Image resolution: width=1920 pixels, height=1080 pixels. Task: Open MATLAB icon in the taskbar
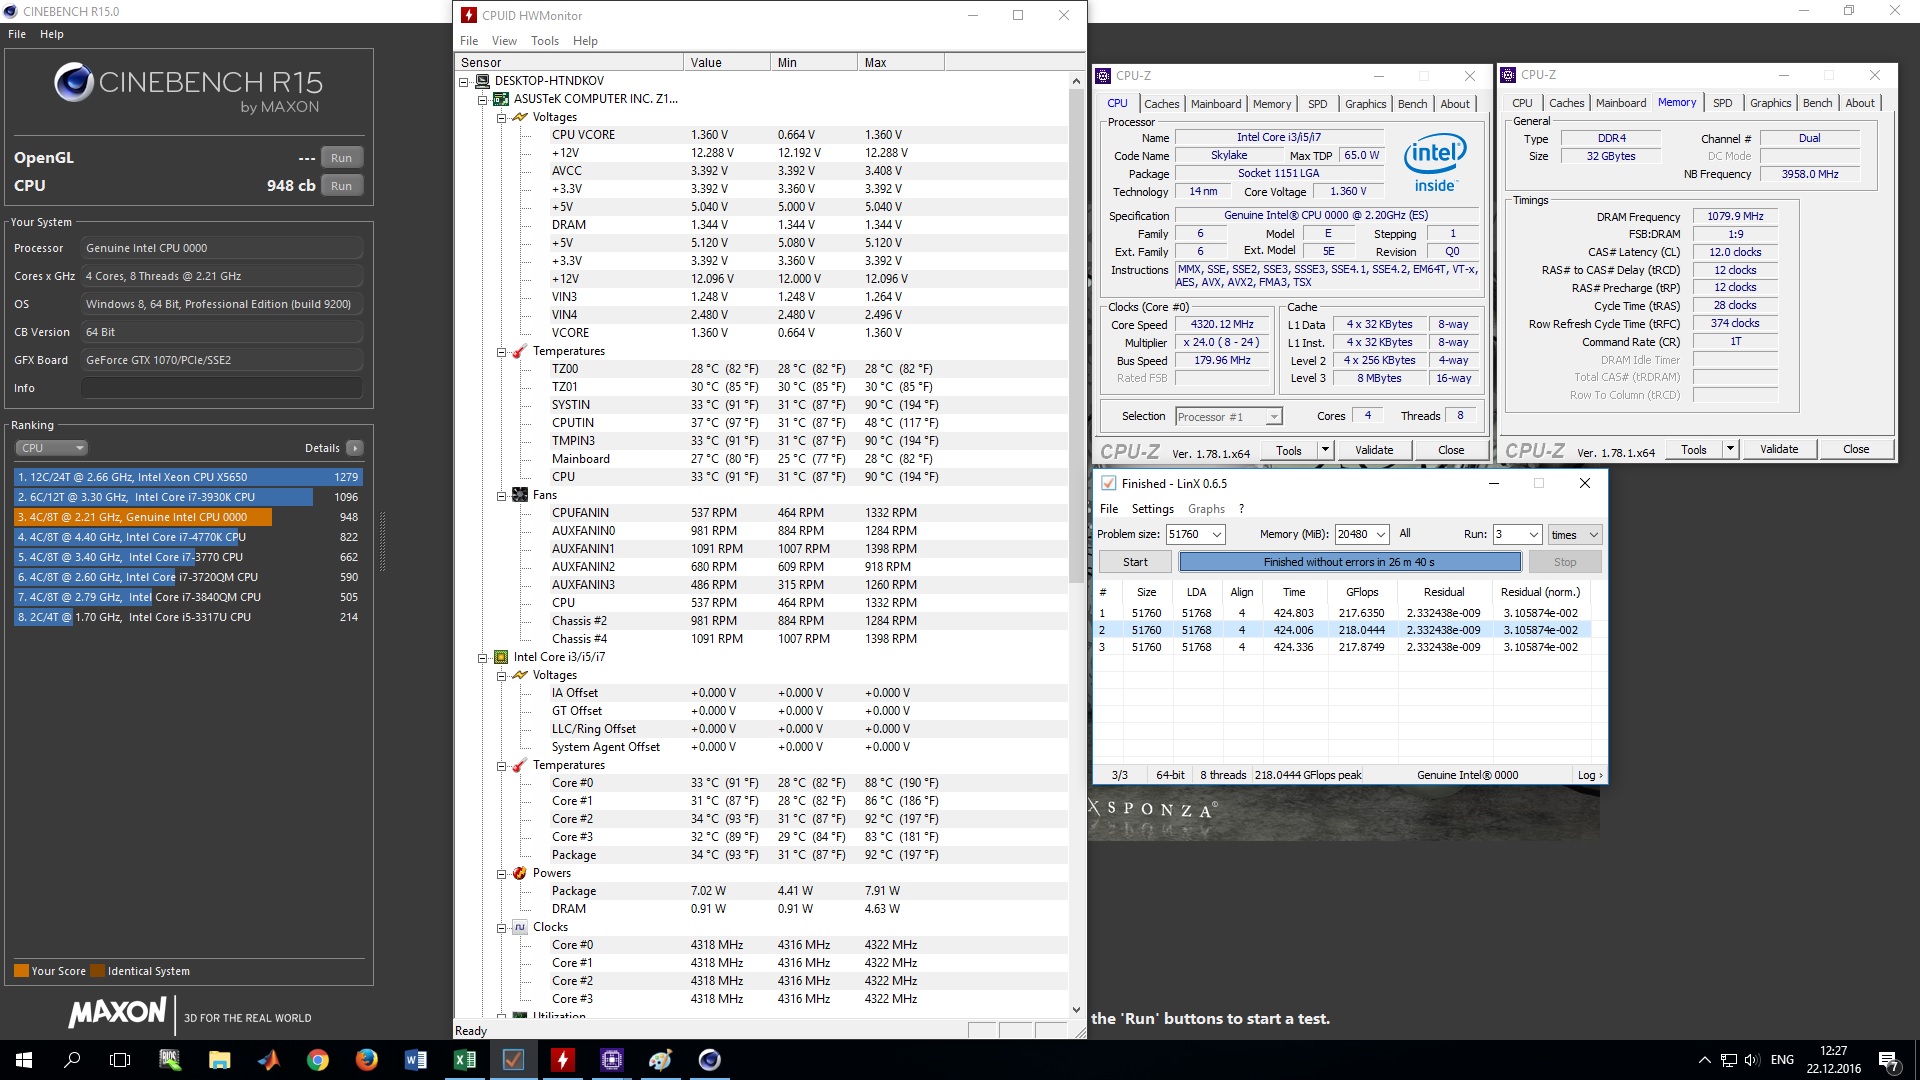[269, 1060]
